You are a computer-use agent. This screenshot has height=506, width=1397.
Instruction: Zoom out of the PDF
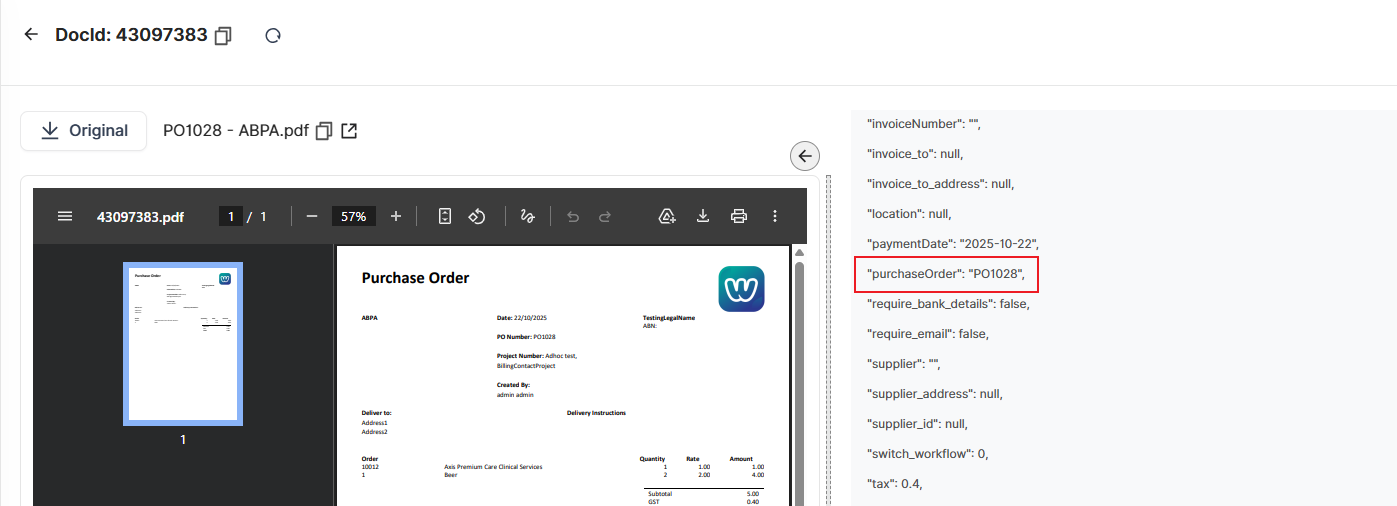[x=312, y=216]
